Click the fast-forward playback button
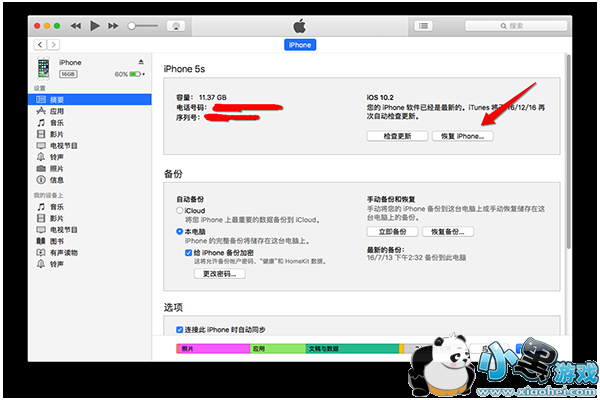Viewport: 600px width, 400px height. click(113, 26)
